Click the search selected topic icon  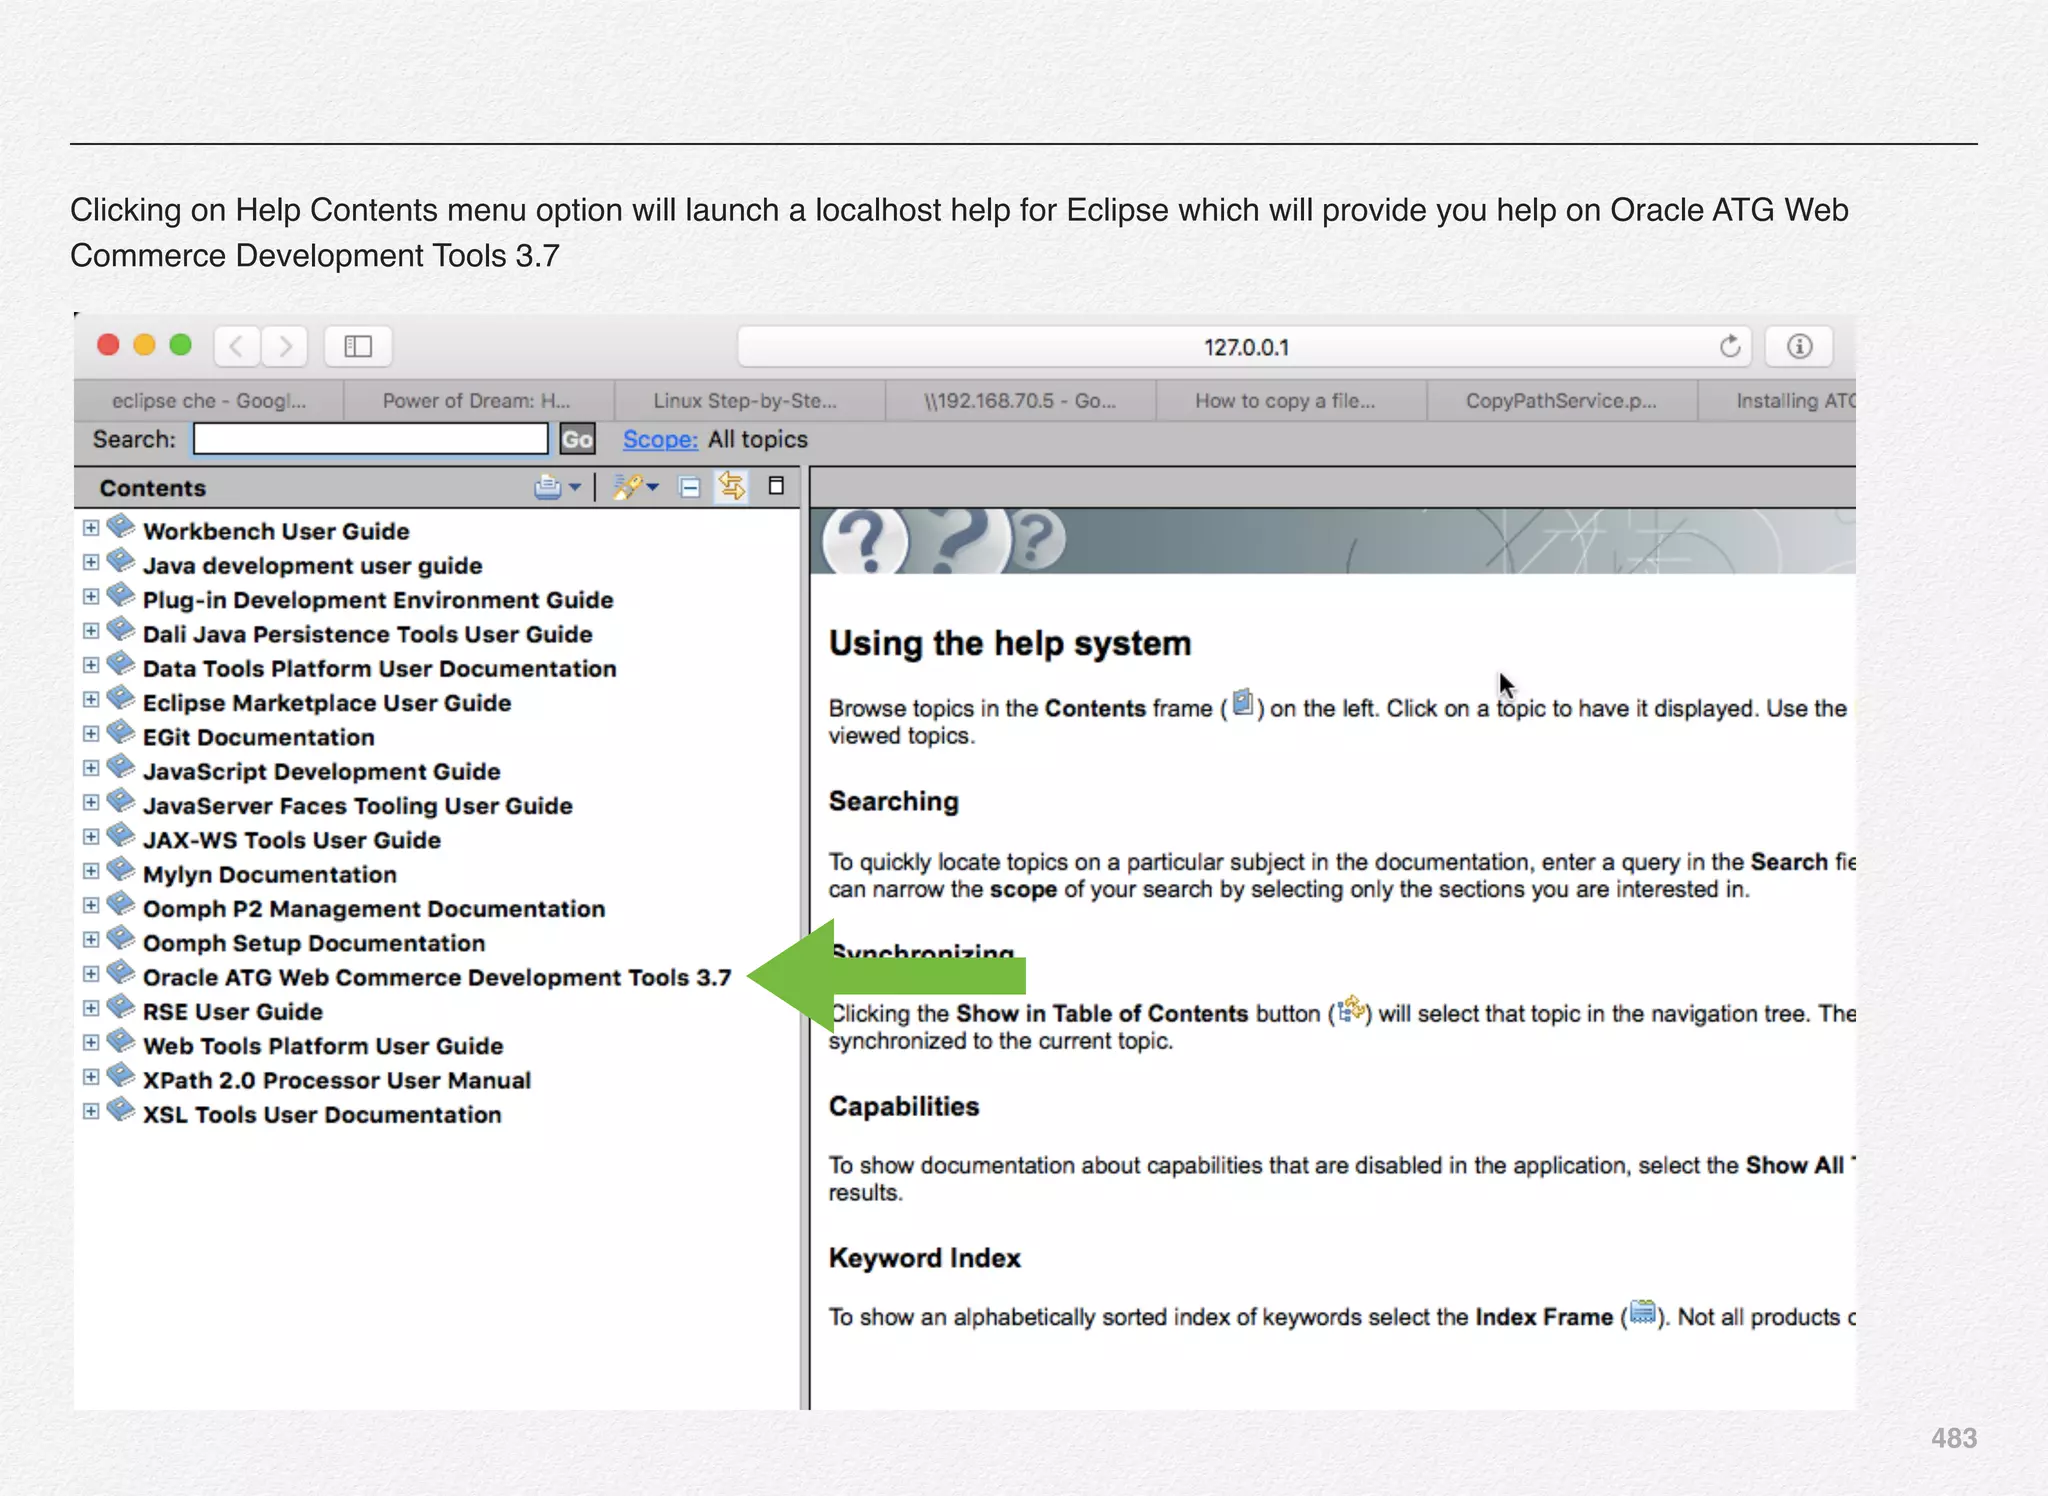pyautogui.click(x=627, y=487)
